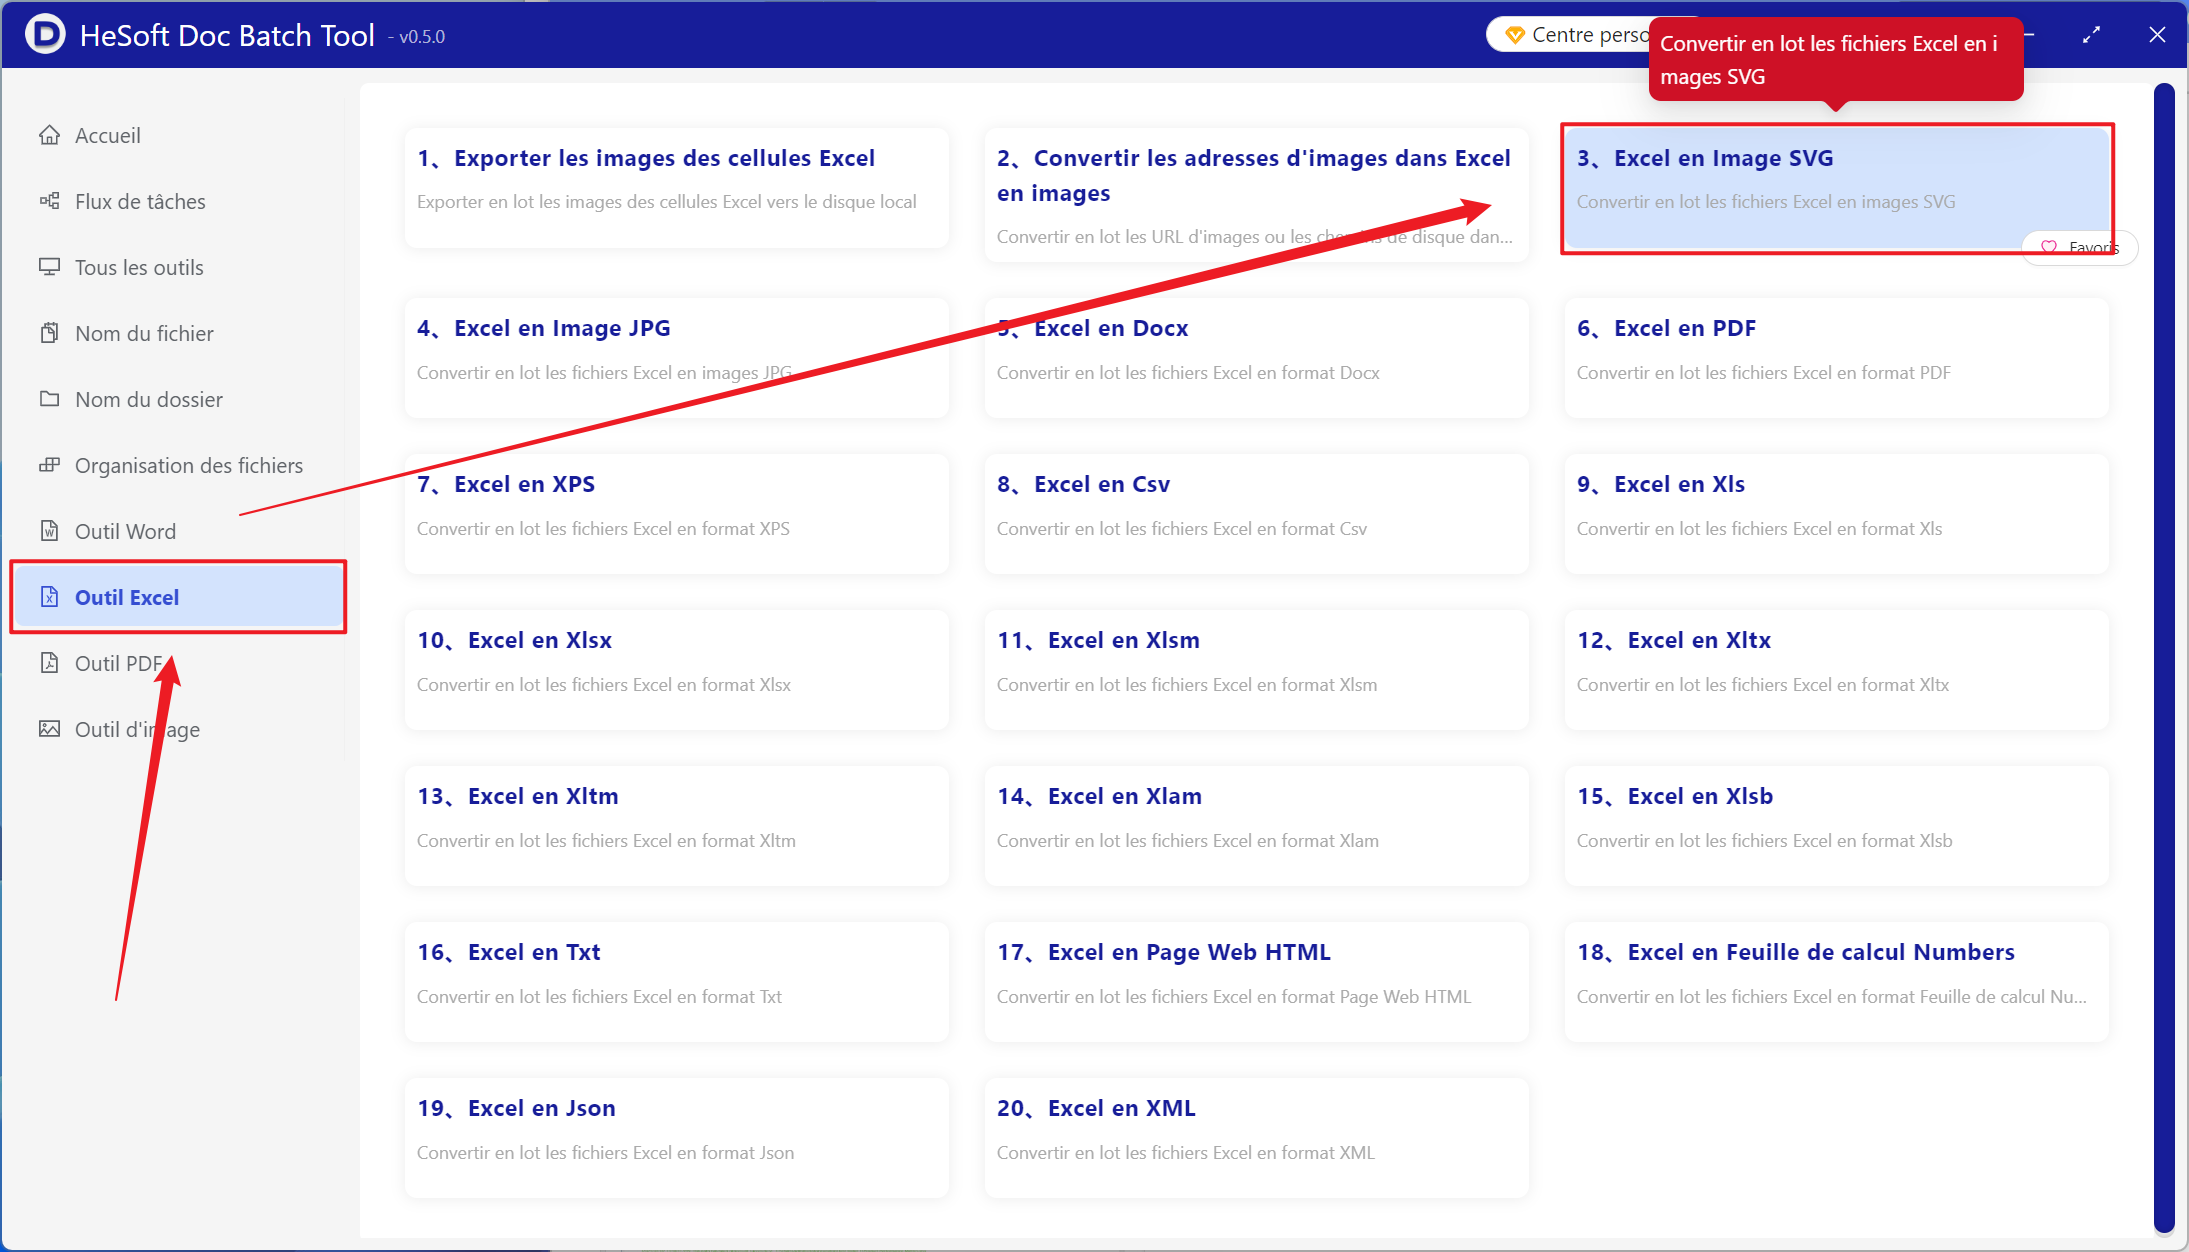Open the Excel en Docx tool
Screen dimensions: 2189x1252
(1256, 357)
